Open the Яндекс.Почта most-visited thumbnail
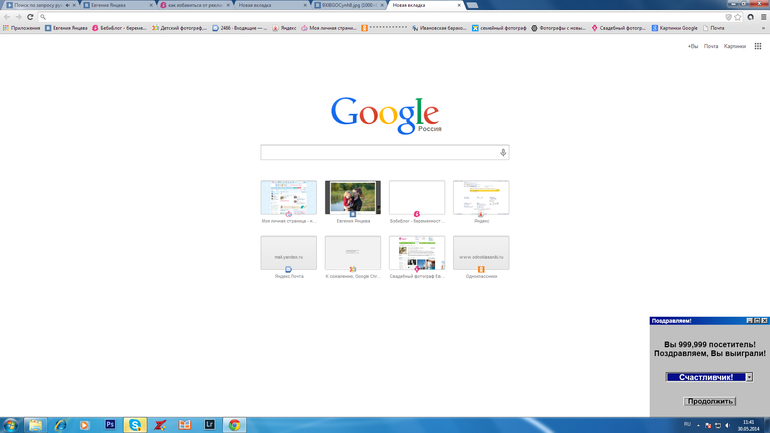 click(288, 254)
